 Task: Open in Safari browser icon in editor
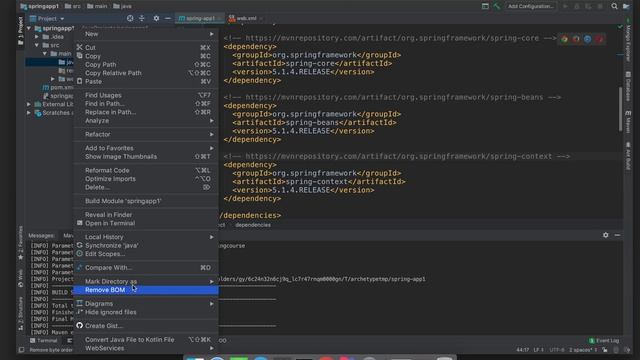587,39
